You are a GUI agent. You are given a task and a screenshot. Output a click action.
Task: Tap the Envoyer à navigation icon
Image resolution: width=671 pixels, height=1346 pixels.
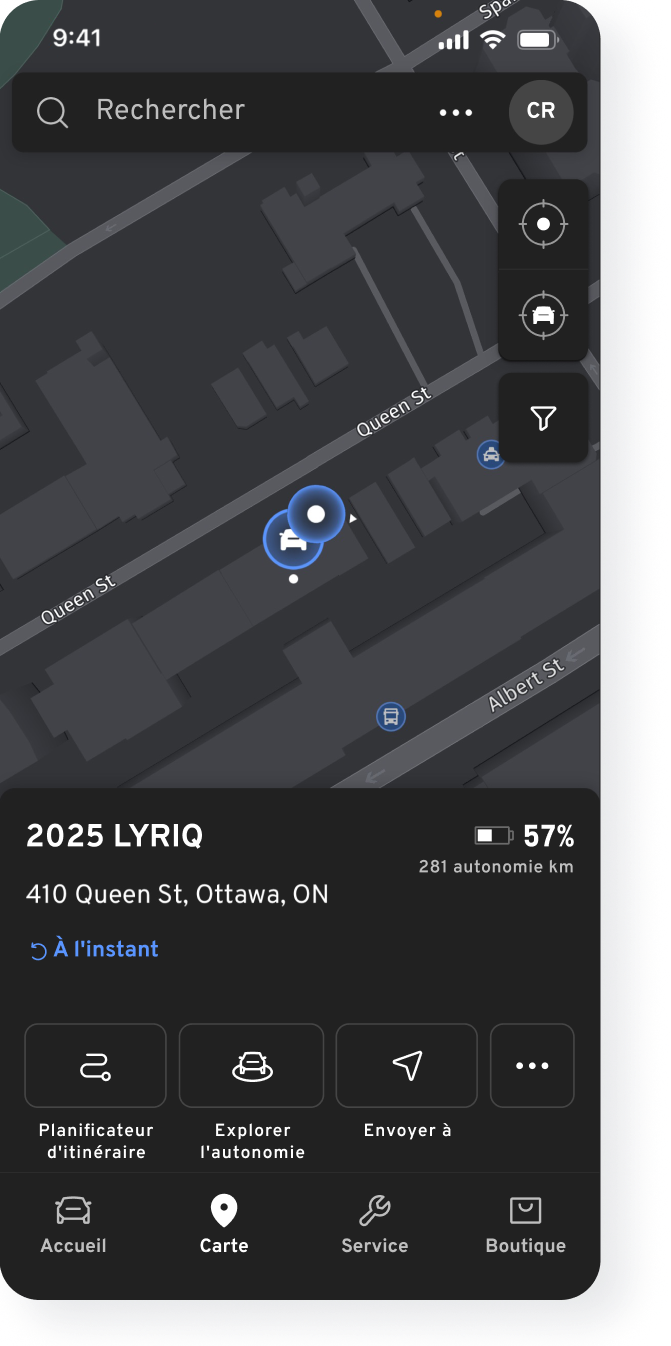coord(406,1065)
